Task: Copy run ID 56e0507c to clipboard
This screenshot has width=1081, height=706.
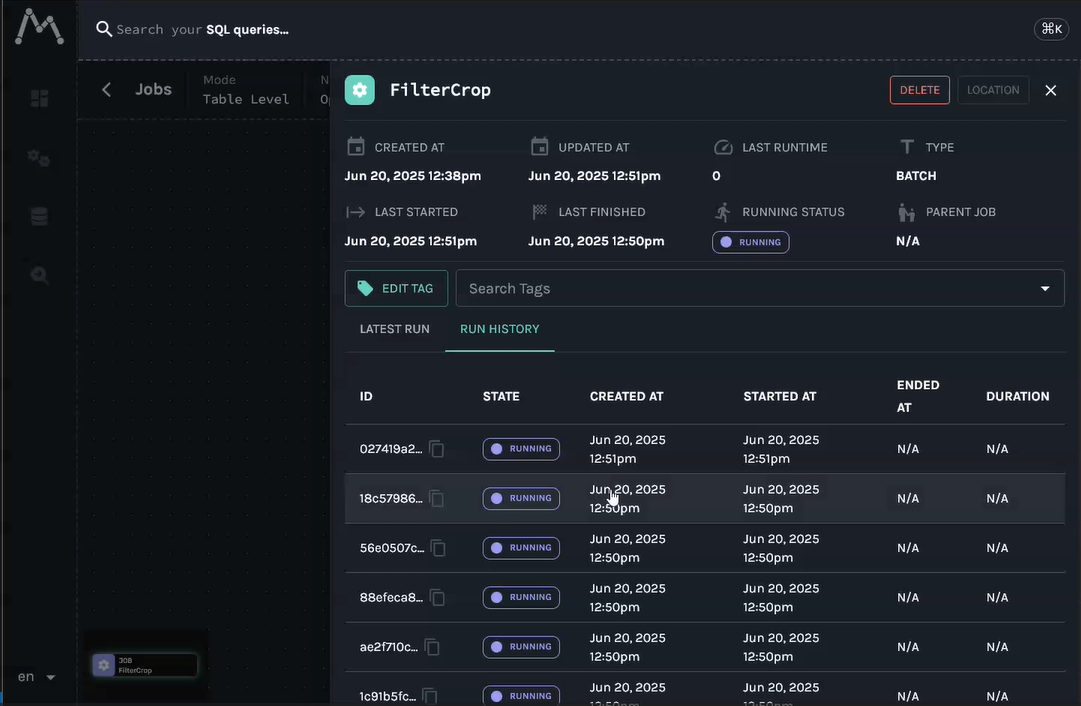Action: click(x=438, y=548)
